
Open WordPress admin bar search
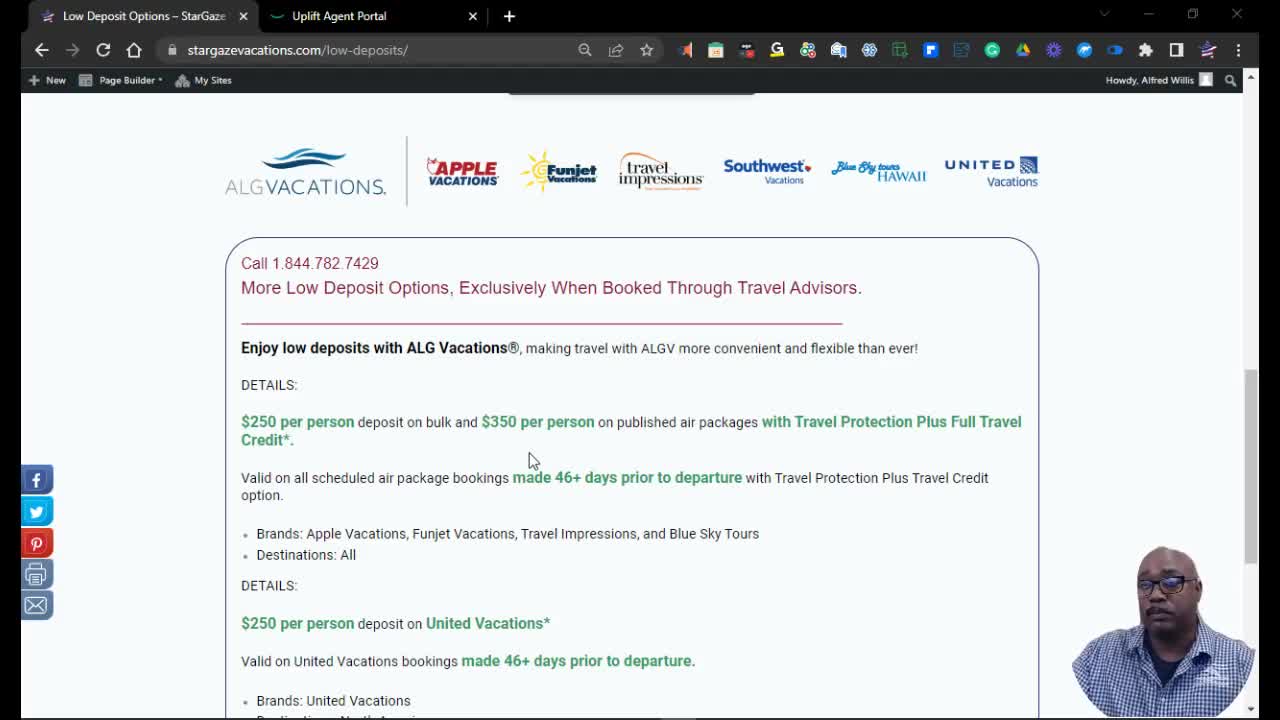(x=1231, y=80)
